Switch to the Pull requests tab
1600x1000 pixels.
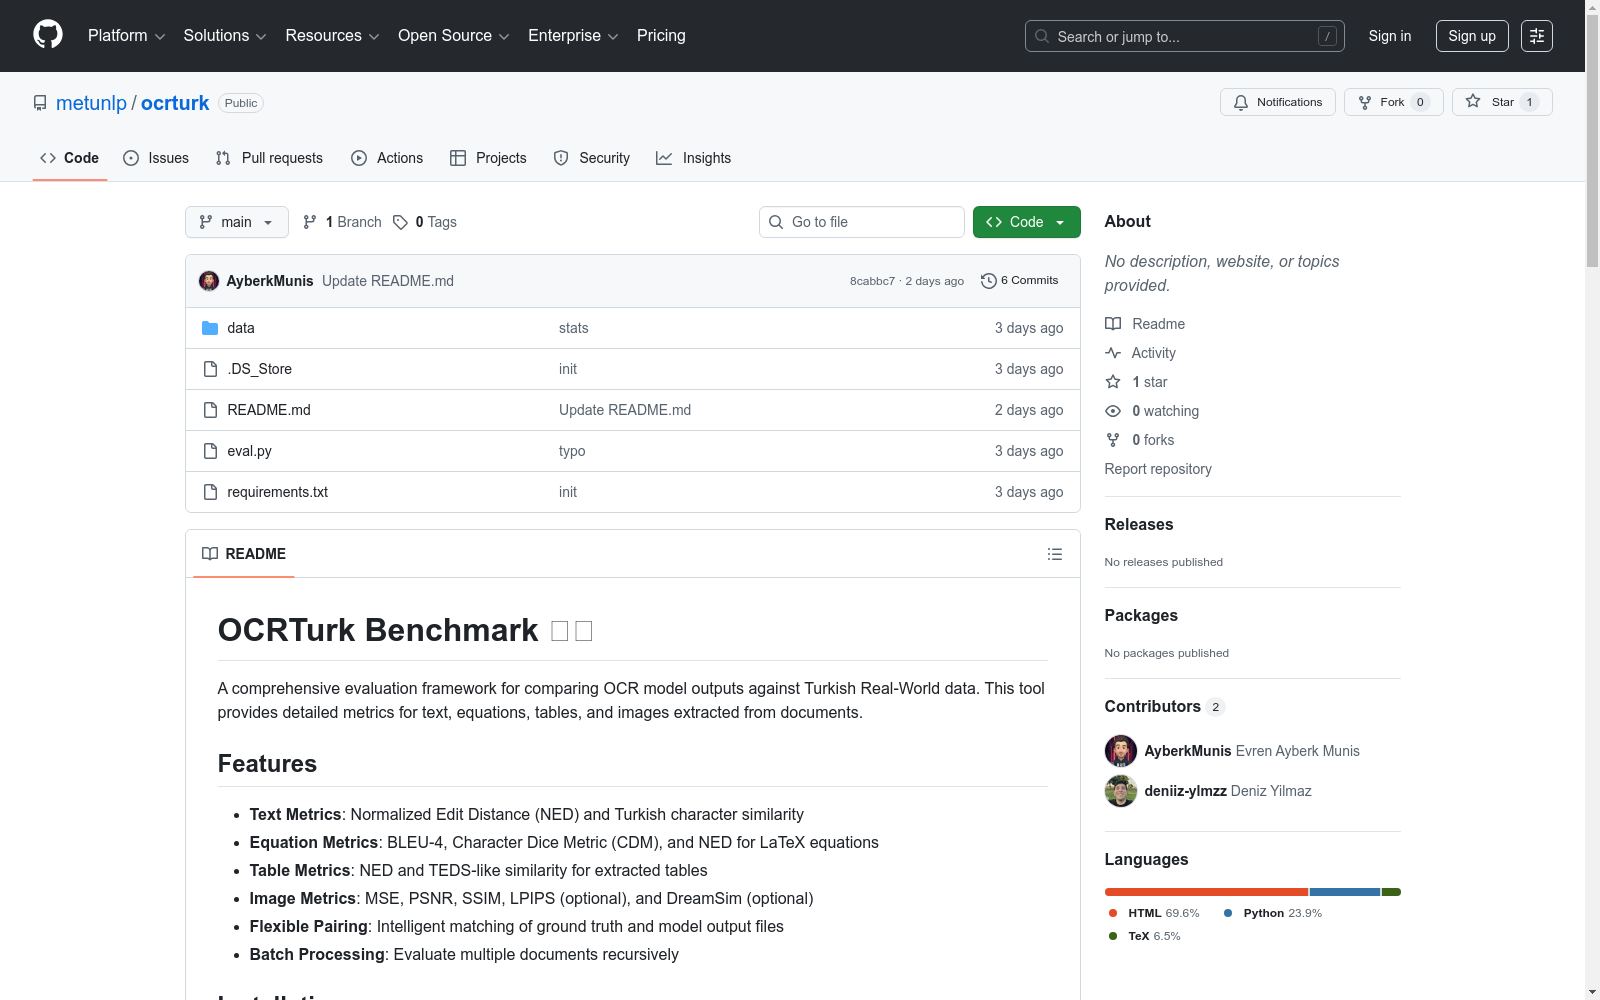point(269,158)
